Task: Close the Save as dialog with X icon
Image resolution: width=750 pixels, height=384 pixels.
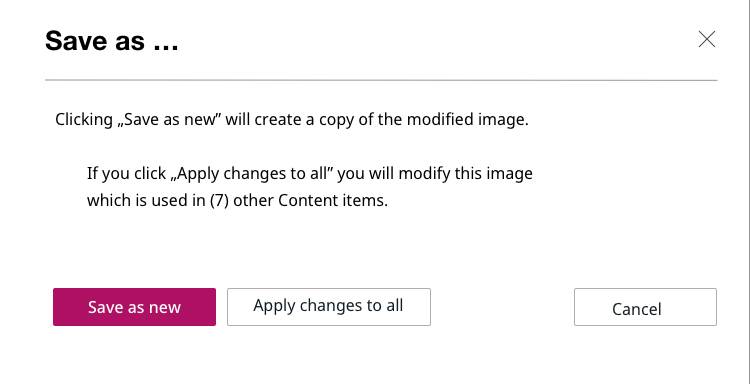Action: 706,39
